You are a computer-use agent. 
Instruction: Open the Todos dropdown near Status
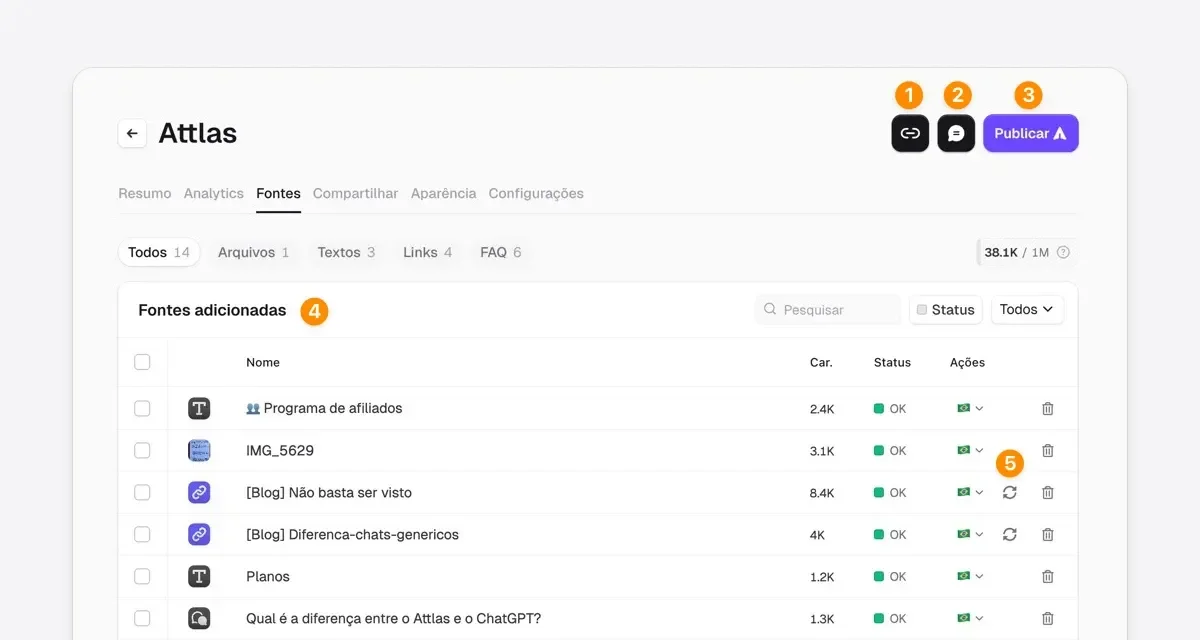(x=1027, y=309)
